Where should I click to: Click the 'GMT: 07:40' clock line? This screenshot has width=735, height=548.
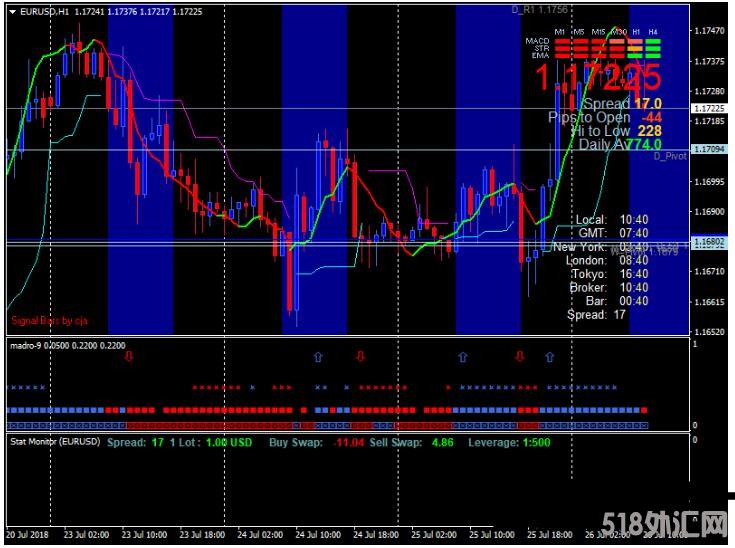coord(614,233)
